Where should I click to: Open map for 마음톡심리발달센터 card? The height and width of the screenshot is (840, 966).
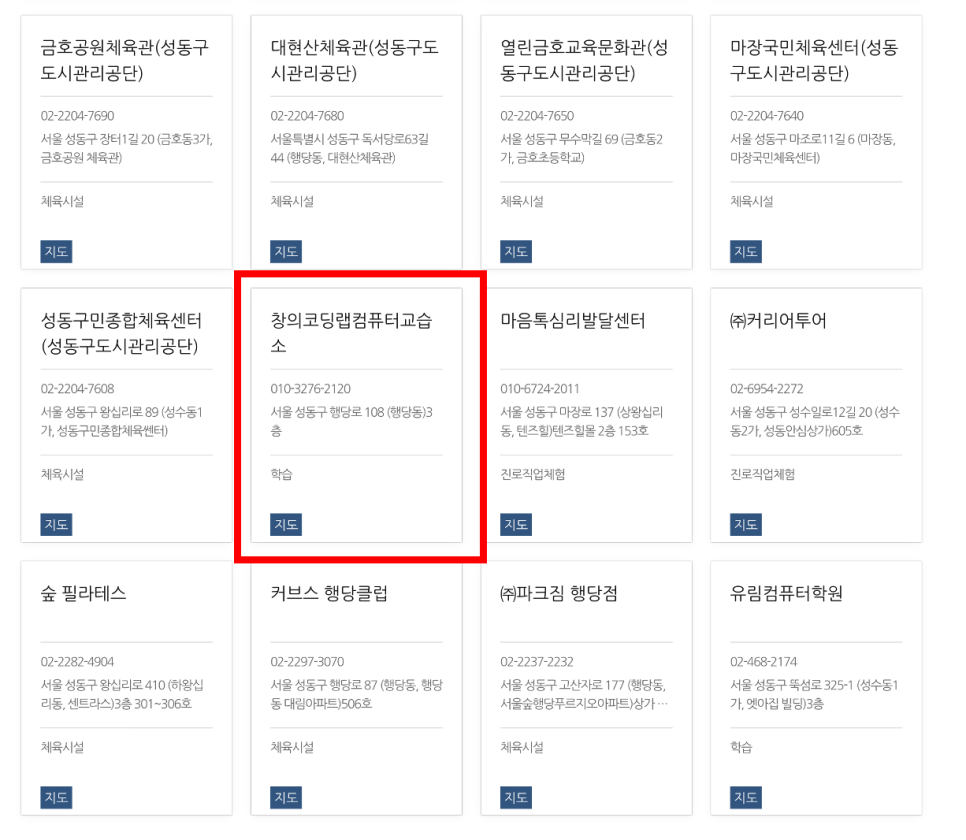point(516,524)
